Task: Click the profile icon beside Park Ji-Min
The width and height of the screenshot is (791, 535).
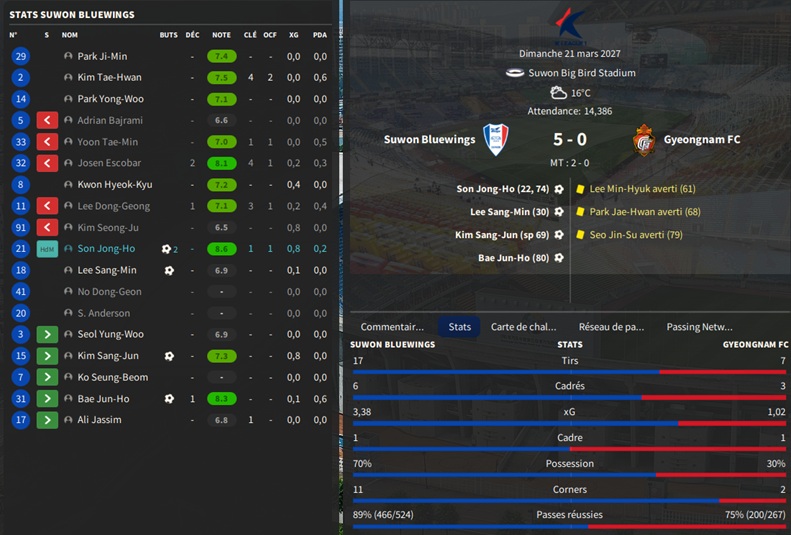Action: [68, 57]
